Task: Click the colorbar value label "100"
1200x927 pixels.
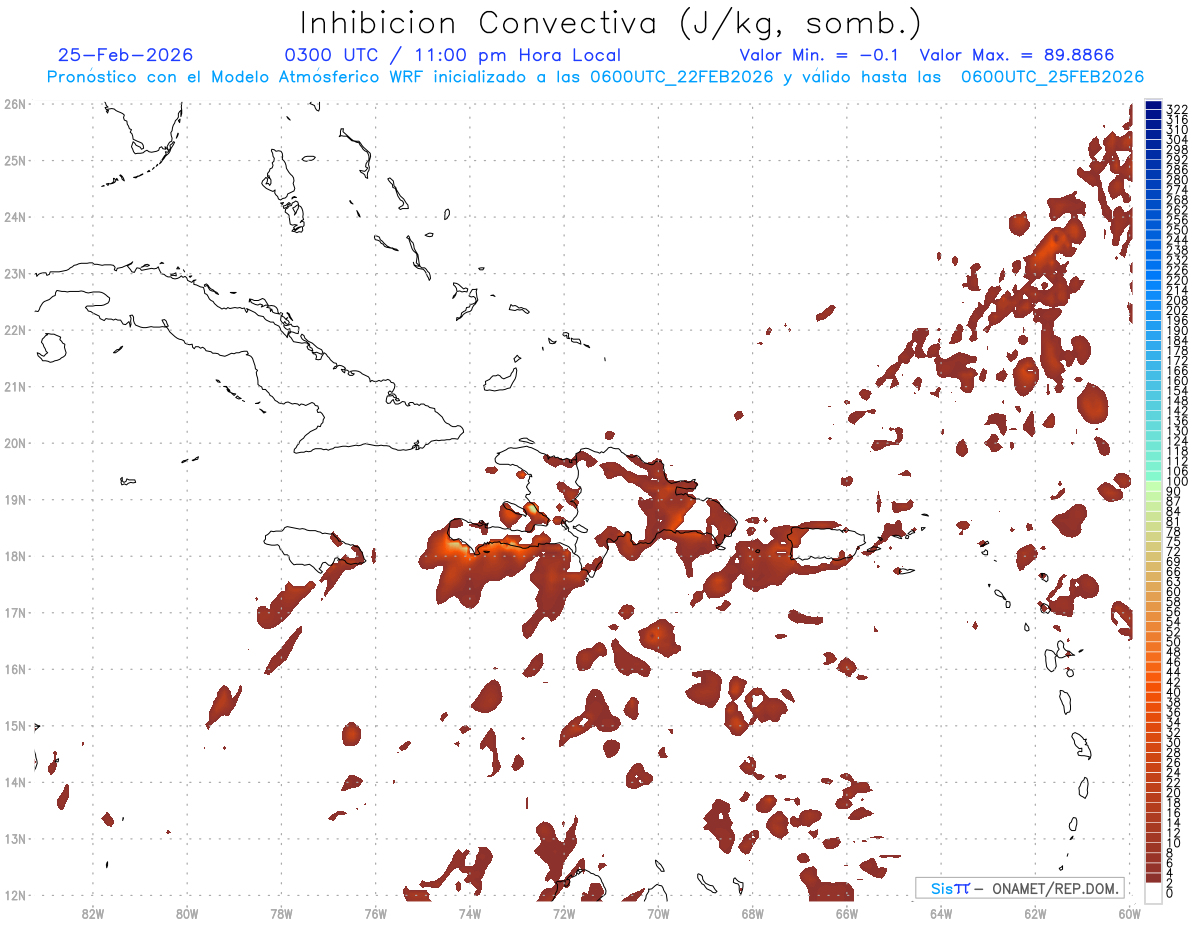Action: (1177, 482)
